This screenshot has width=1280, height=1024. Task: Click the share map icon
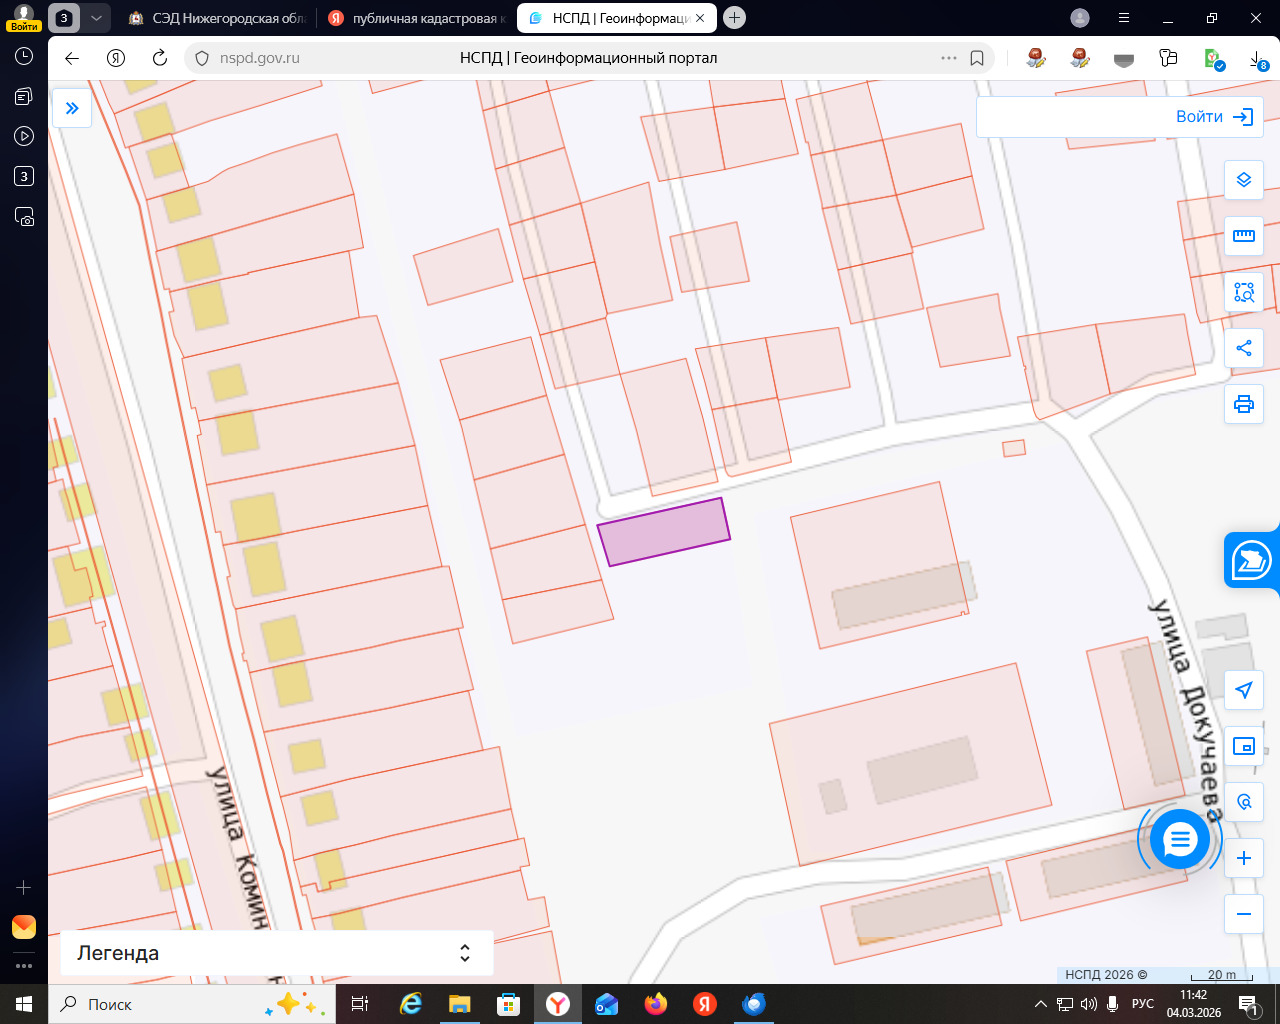(1244, 348)
